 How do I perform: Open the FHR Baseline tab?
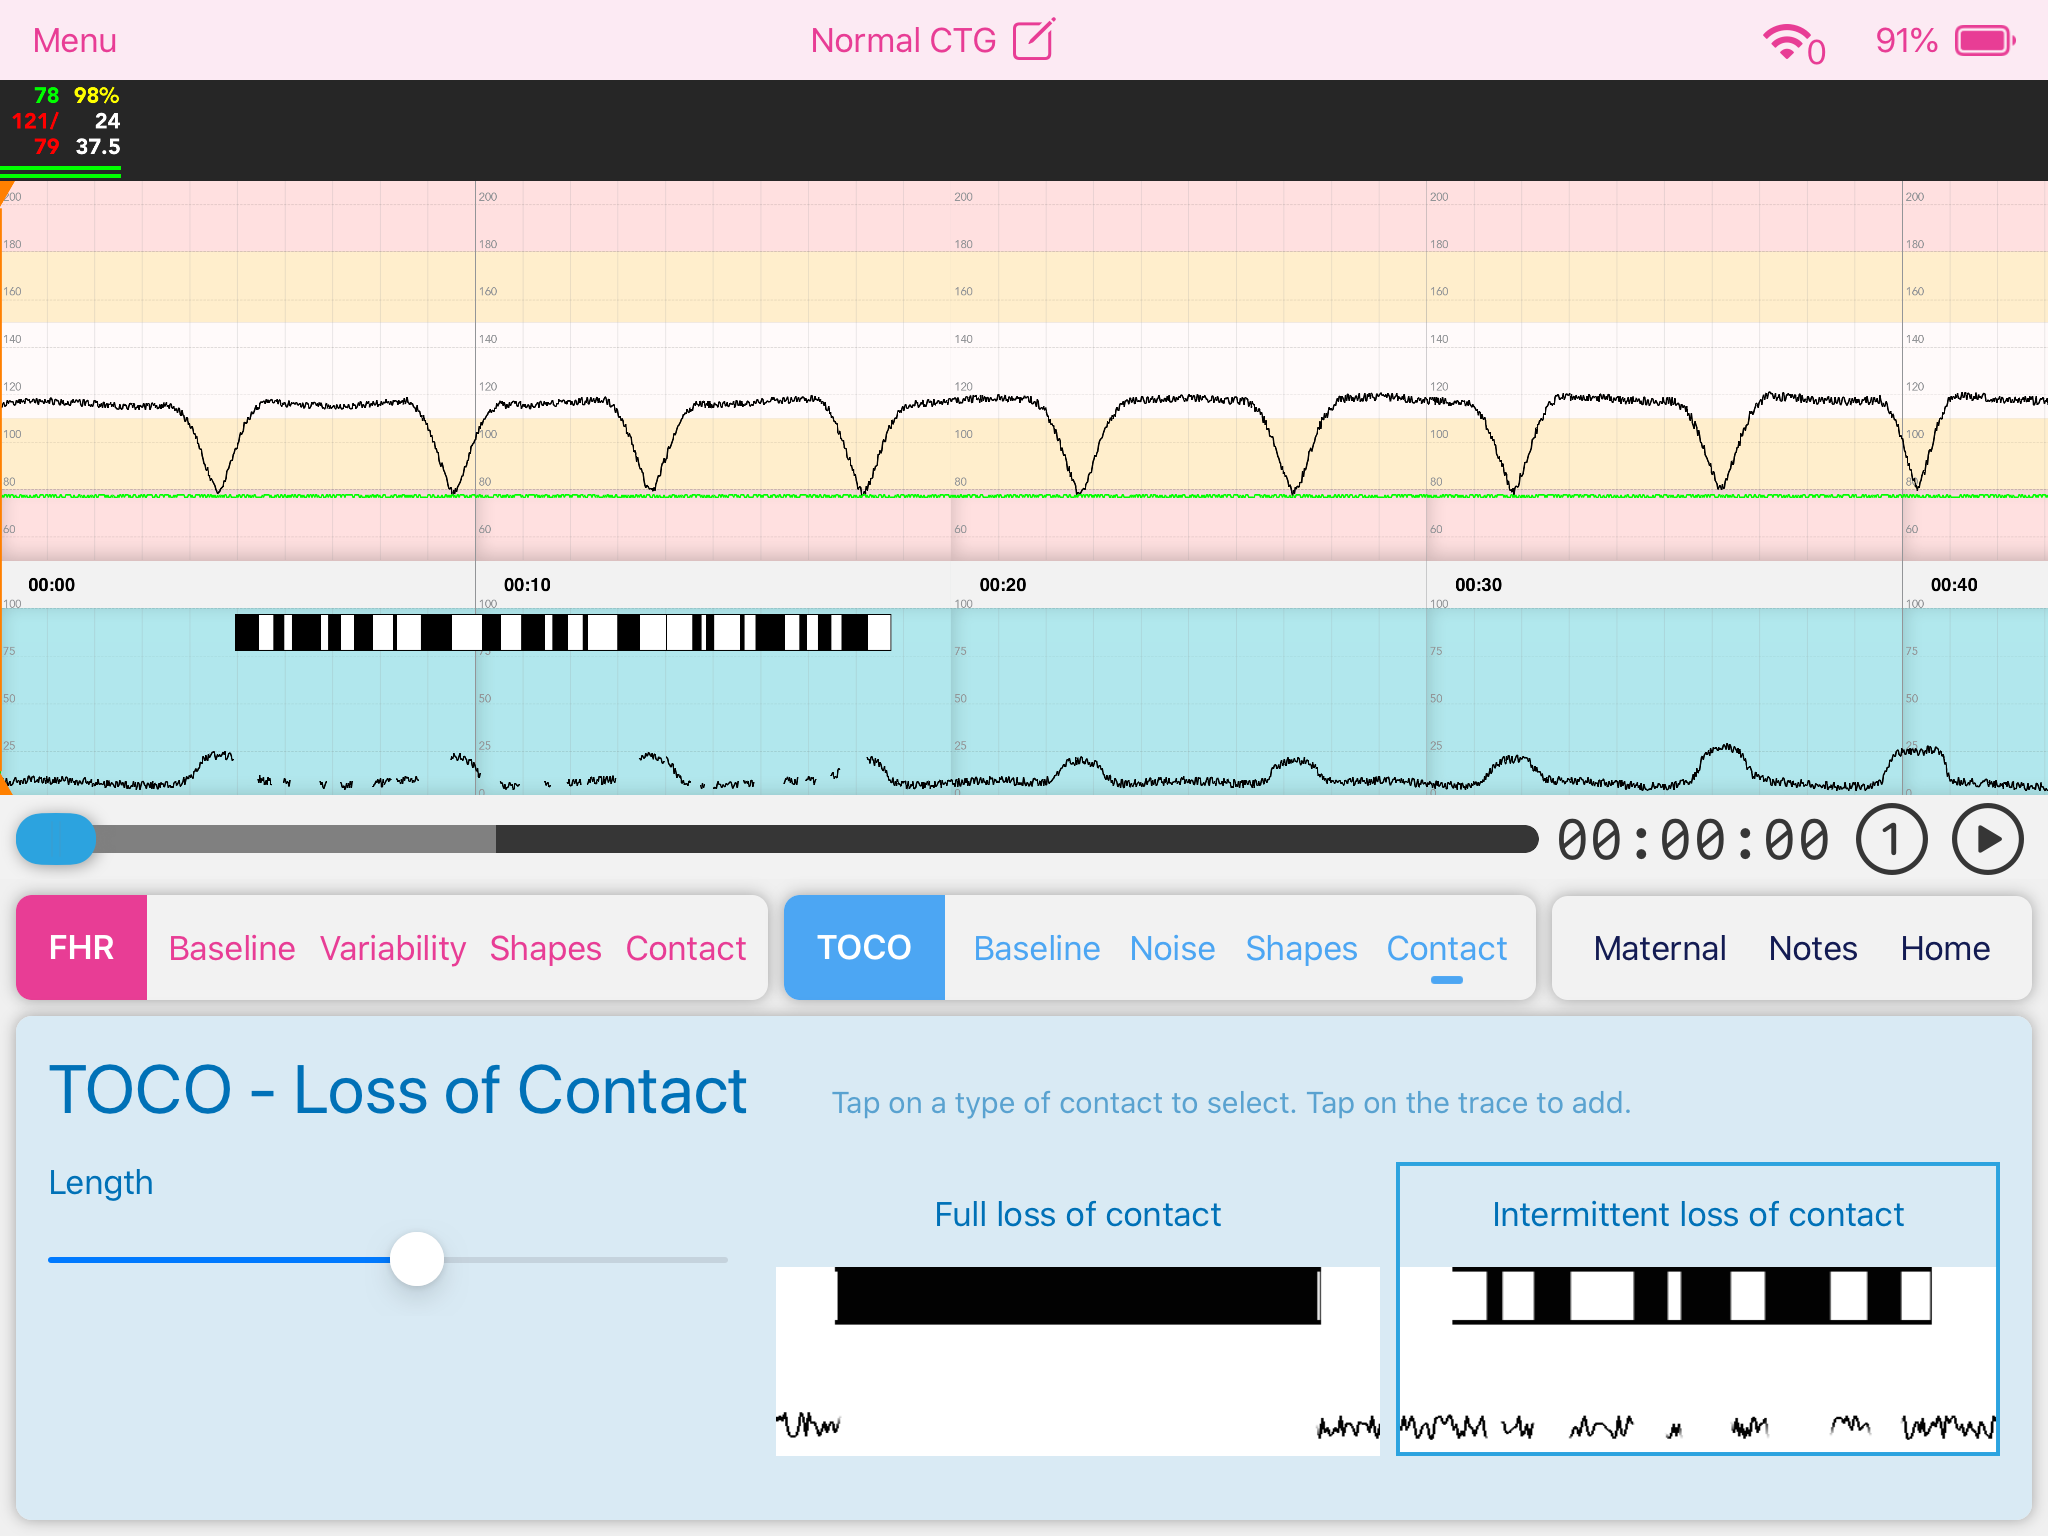pyautogui.click(x=232, y=948)
